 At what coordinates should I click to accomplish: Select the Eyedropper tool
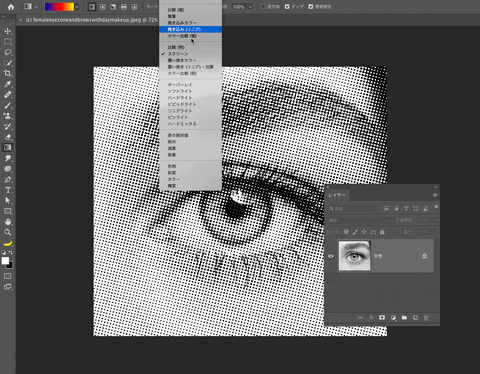point(8,84)
